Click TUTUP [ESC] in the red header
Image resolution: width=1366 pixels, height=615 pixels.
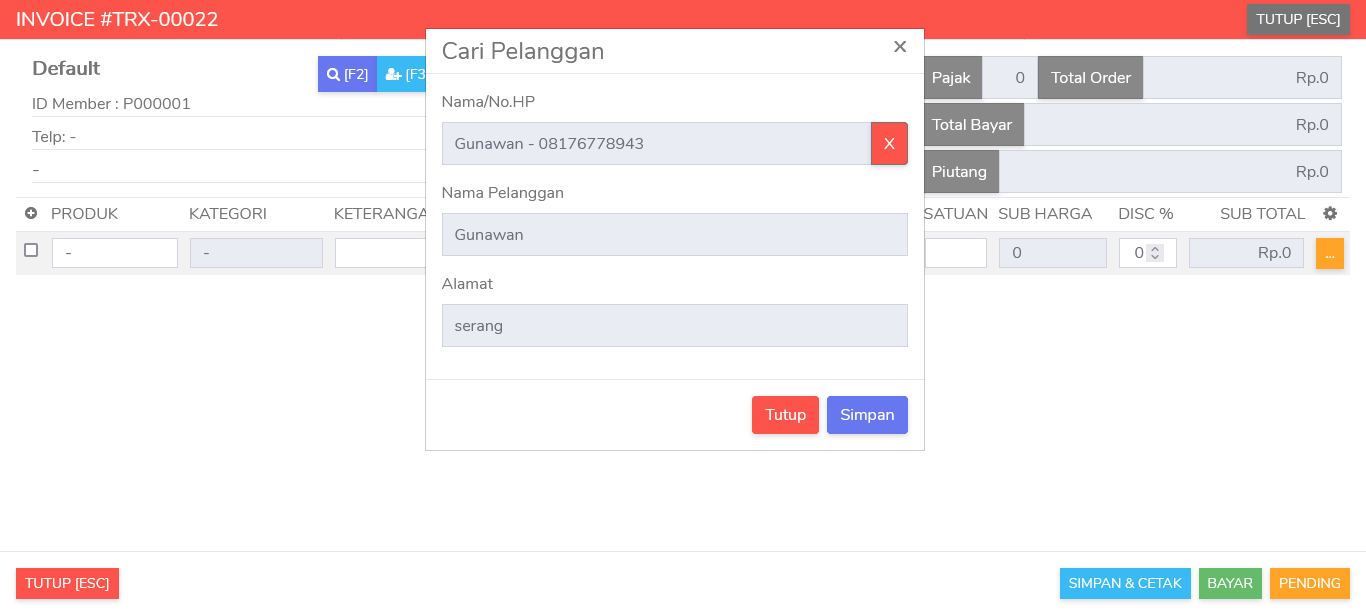(x=1298, y=20)
